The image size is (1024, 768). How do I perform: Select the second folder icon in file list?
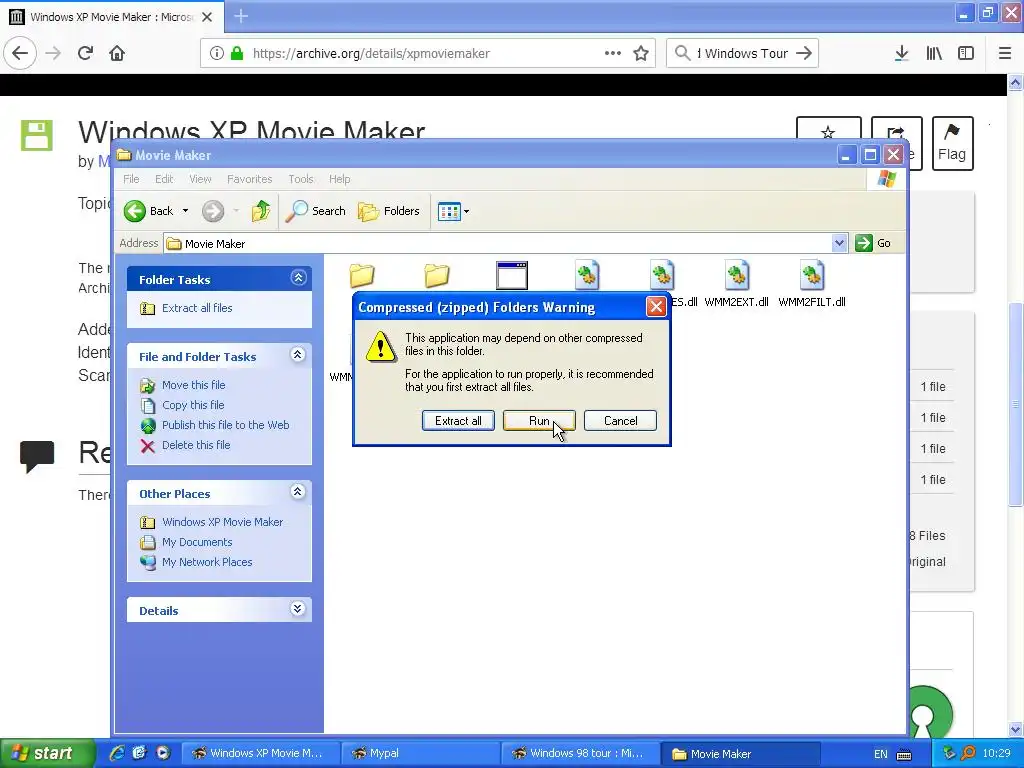(x=436, y=276)
